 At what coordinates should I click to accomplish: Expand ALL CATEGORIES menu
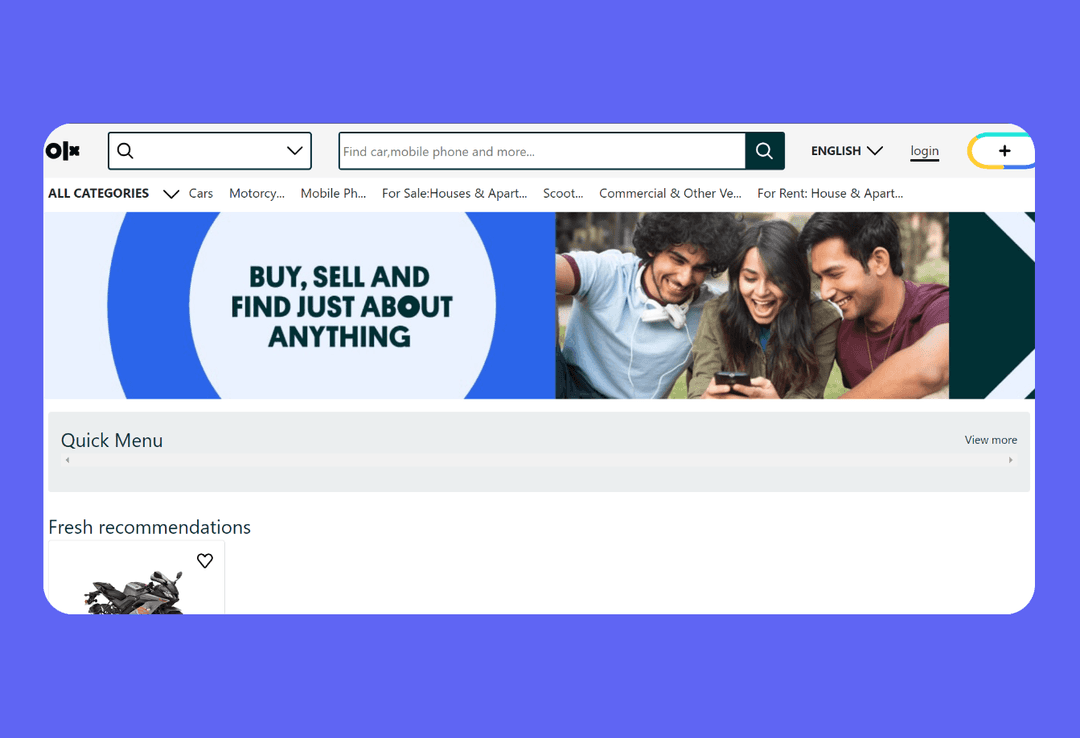(x=114, y=194)
